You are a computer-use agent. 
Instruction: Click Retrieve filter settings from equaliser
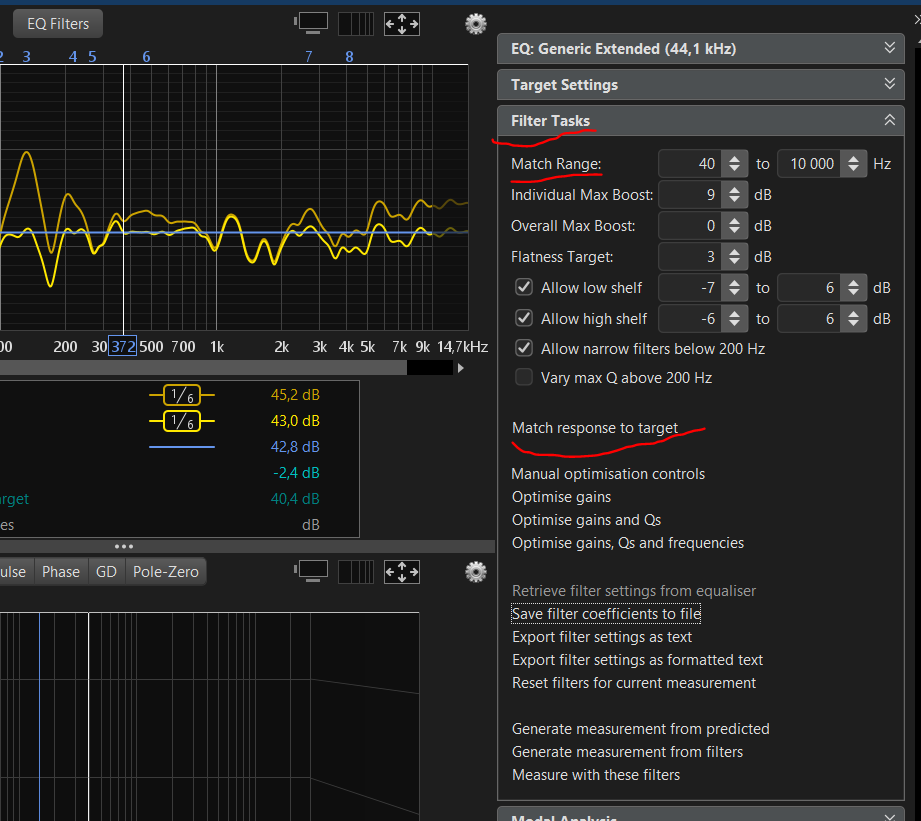pos(634,591)
